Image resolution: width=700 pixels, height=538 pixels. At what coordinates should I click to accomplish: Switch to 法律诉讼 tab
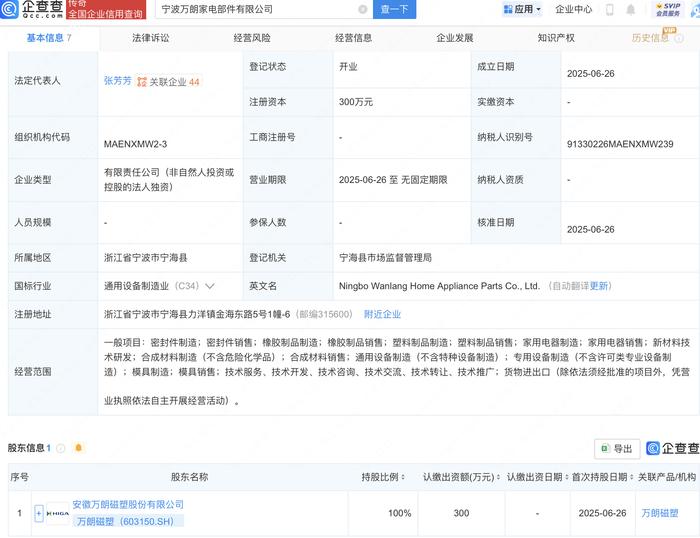(150, 38)
